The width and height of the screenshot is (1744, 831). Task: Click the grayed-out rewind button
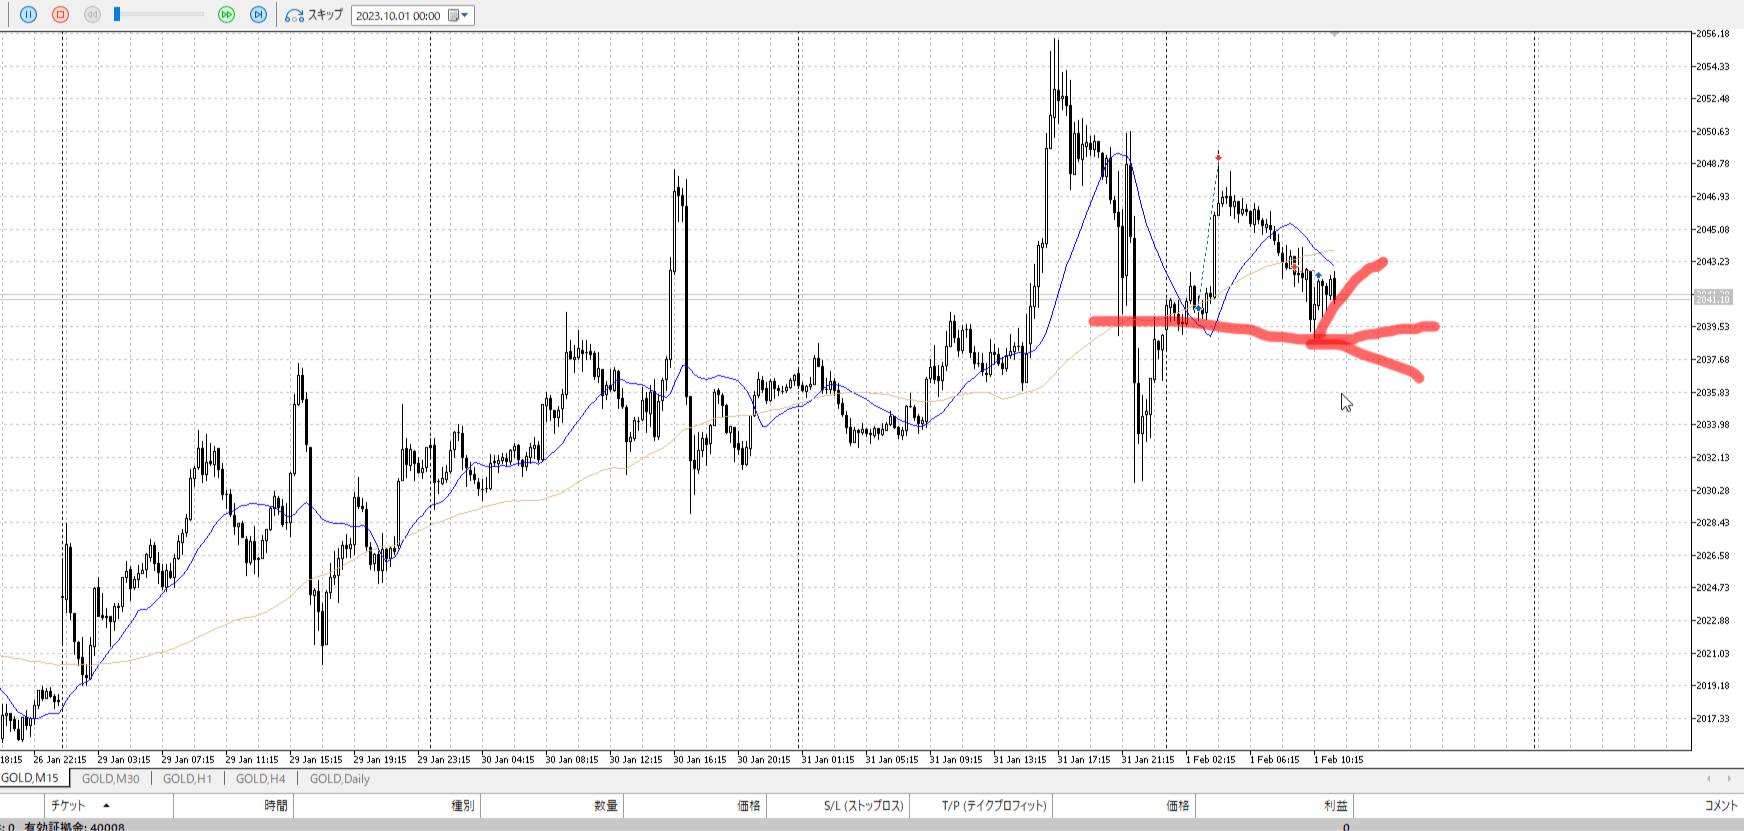click(92, 15)
